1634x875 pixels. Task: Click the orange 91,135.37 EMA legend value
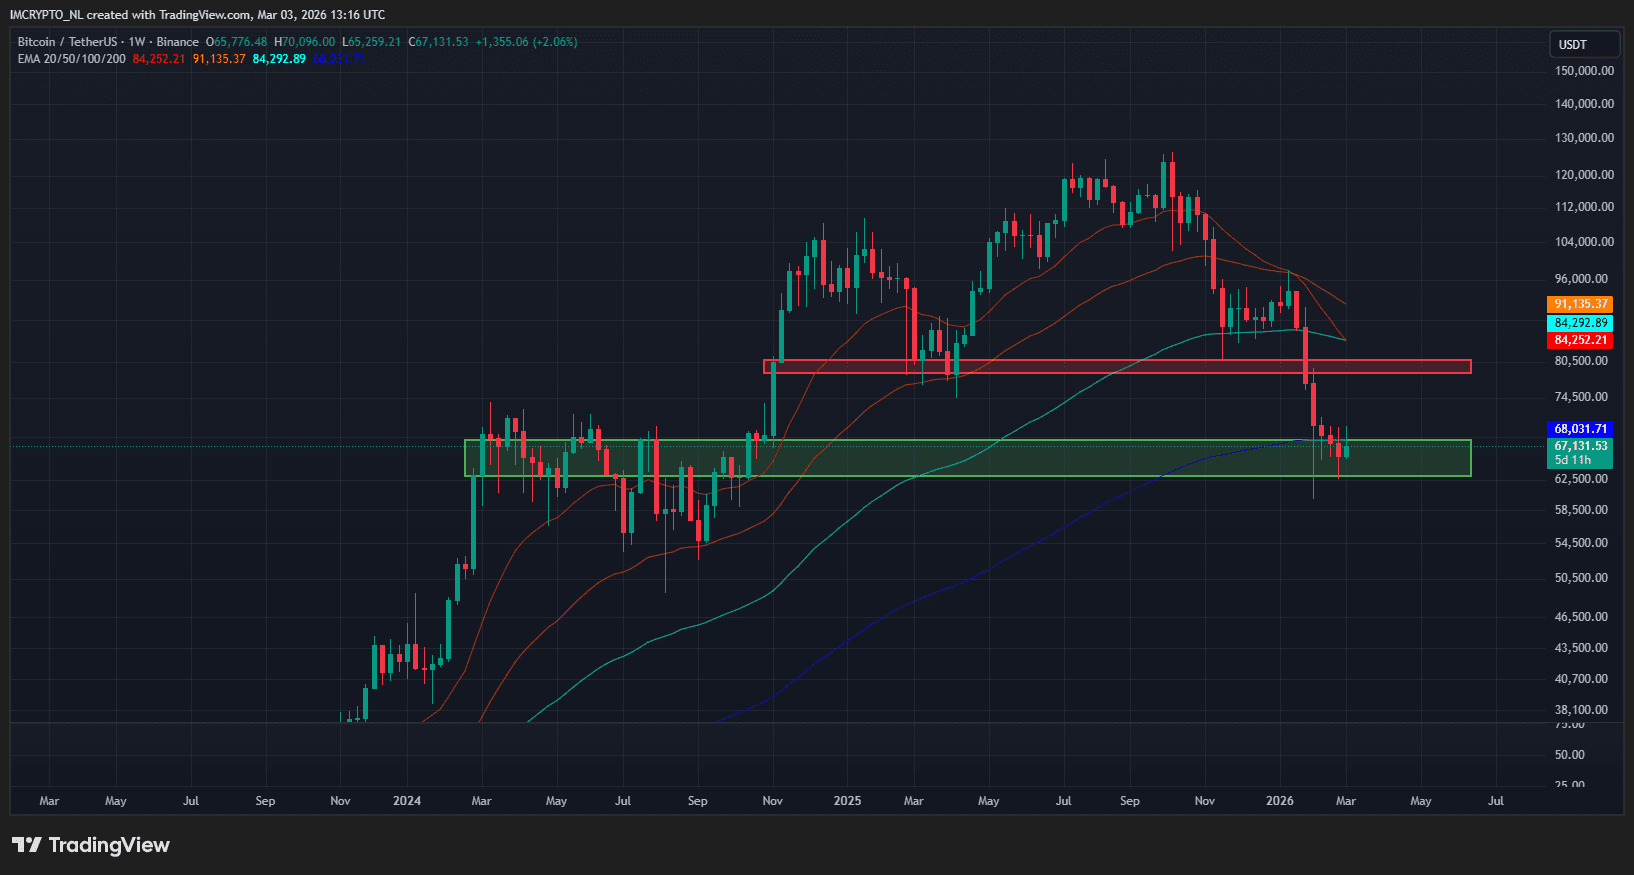point(219,59)
